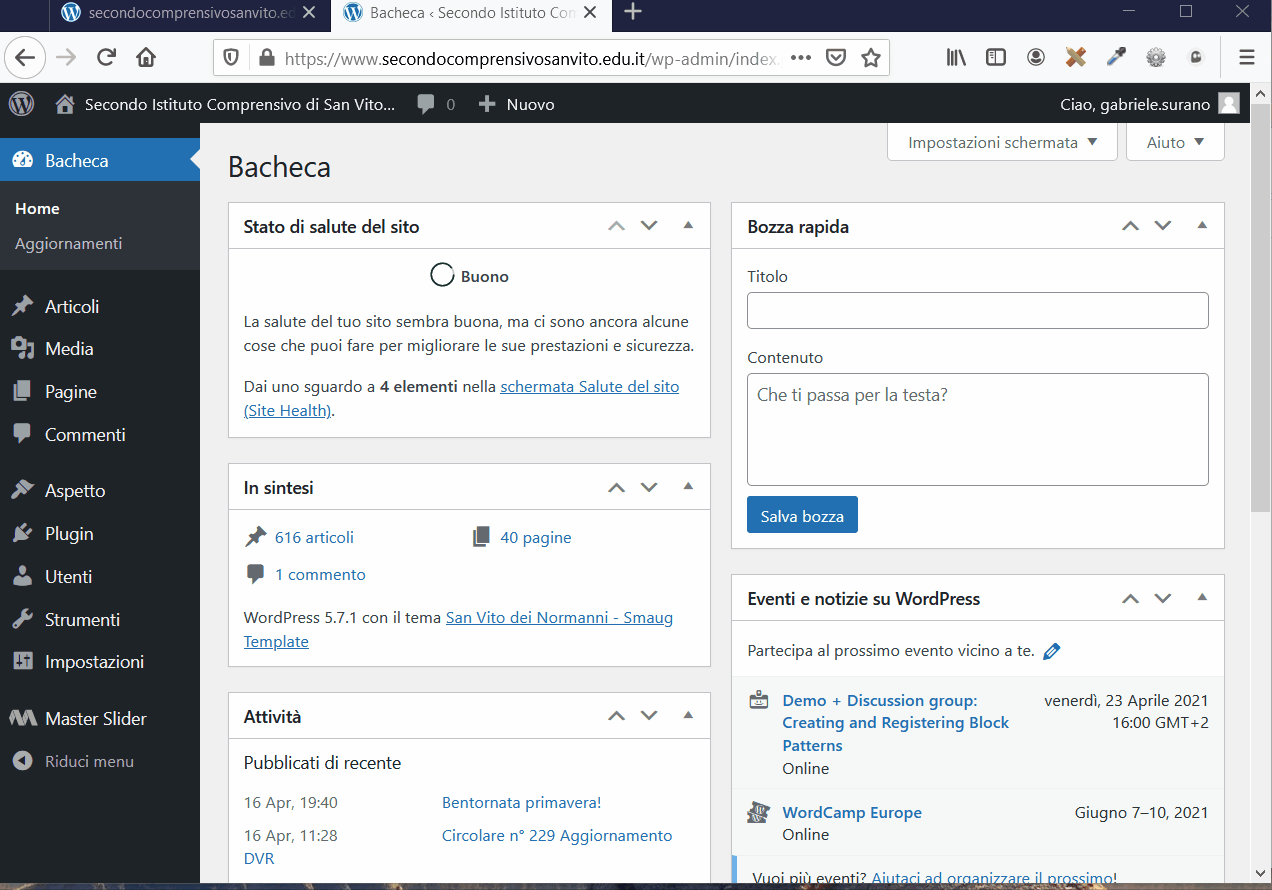Screen dimensions: 1272x890
Task: Open user avatar in admin bar
Action: (x=1229, y=104)
